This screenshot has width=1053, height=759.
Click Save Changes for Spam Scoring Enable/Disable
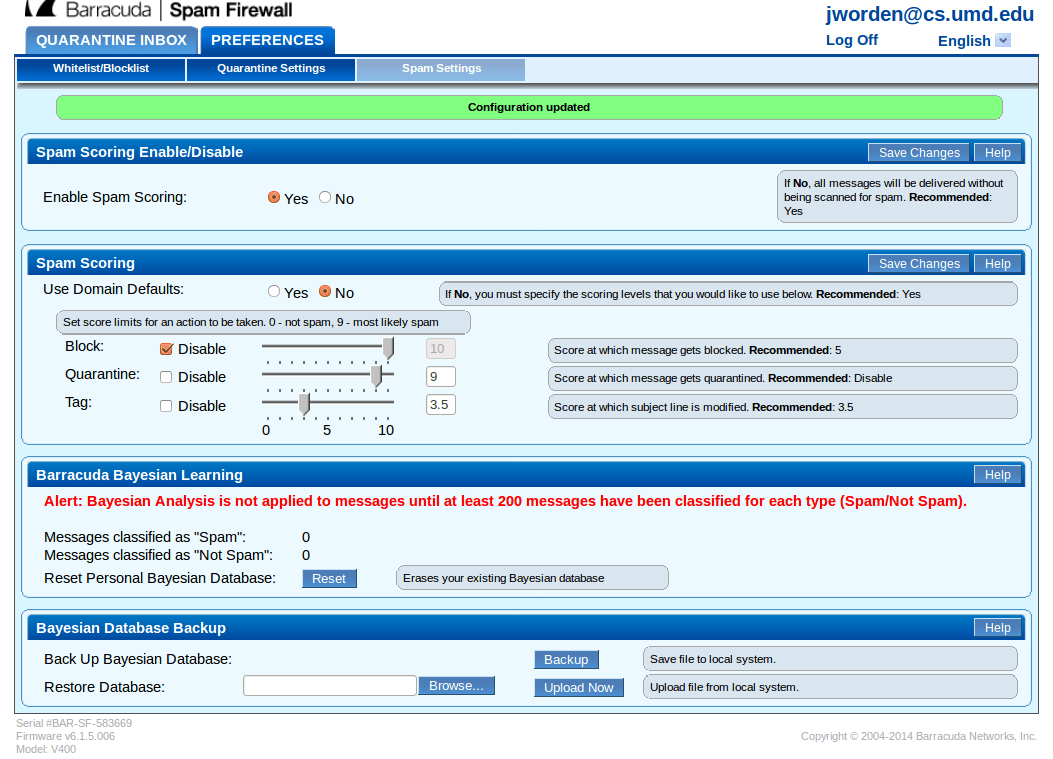[918, 151]
